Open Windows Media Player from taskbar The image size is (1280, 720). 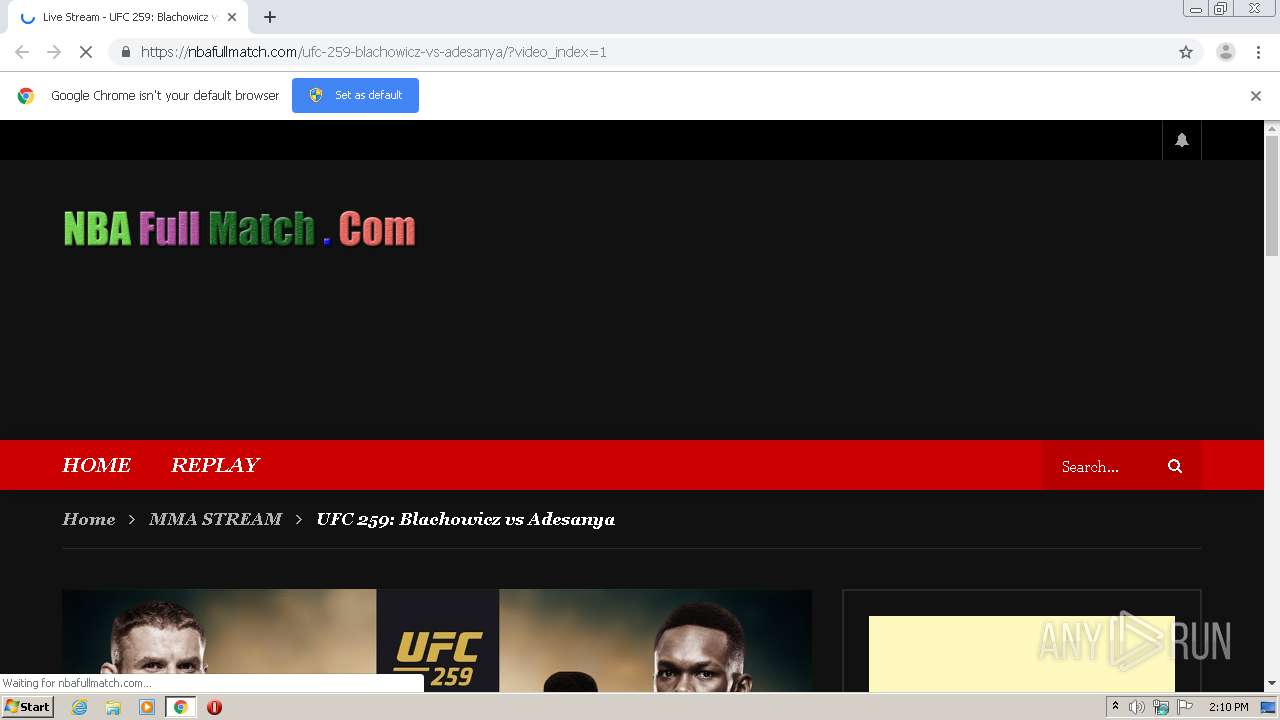click(147, 707)
